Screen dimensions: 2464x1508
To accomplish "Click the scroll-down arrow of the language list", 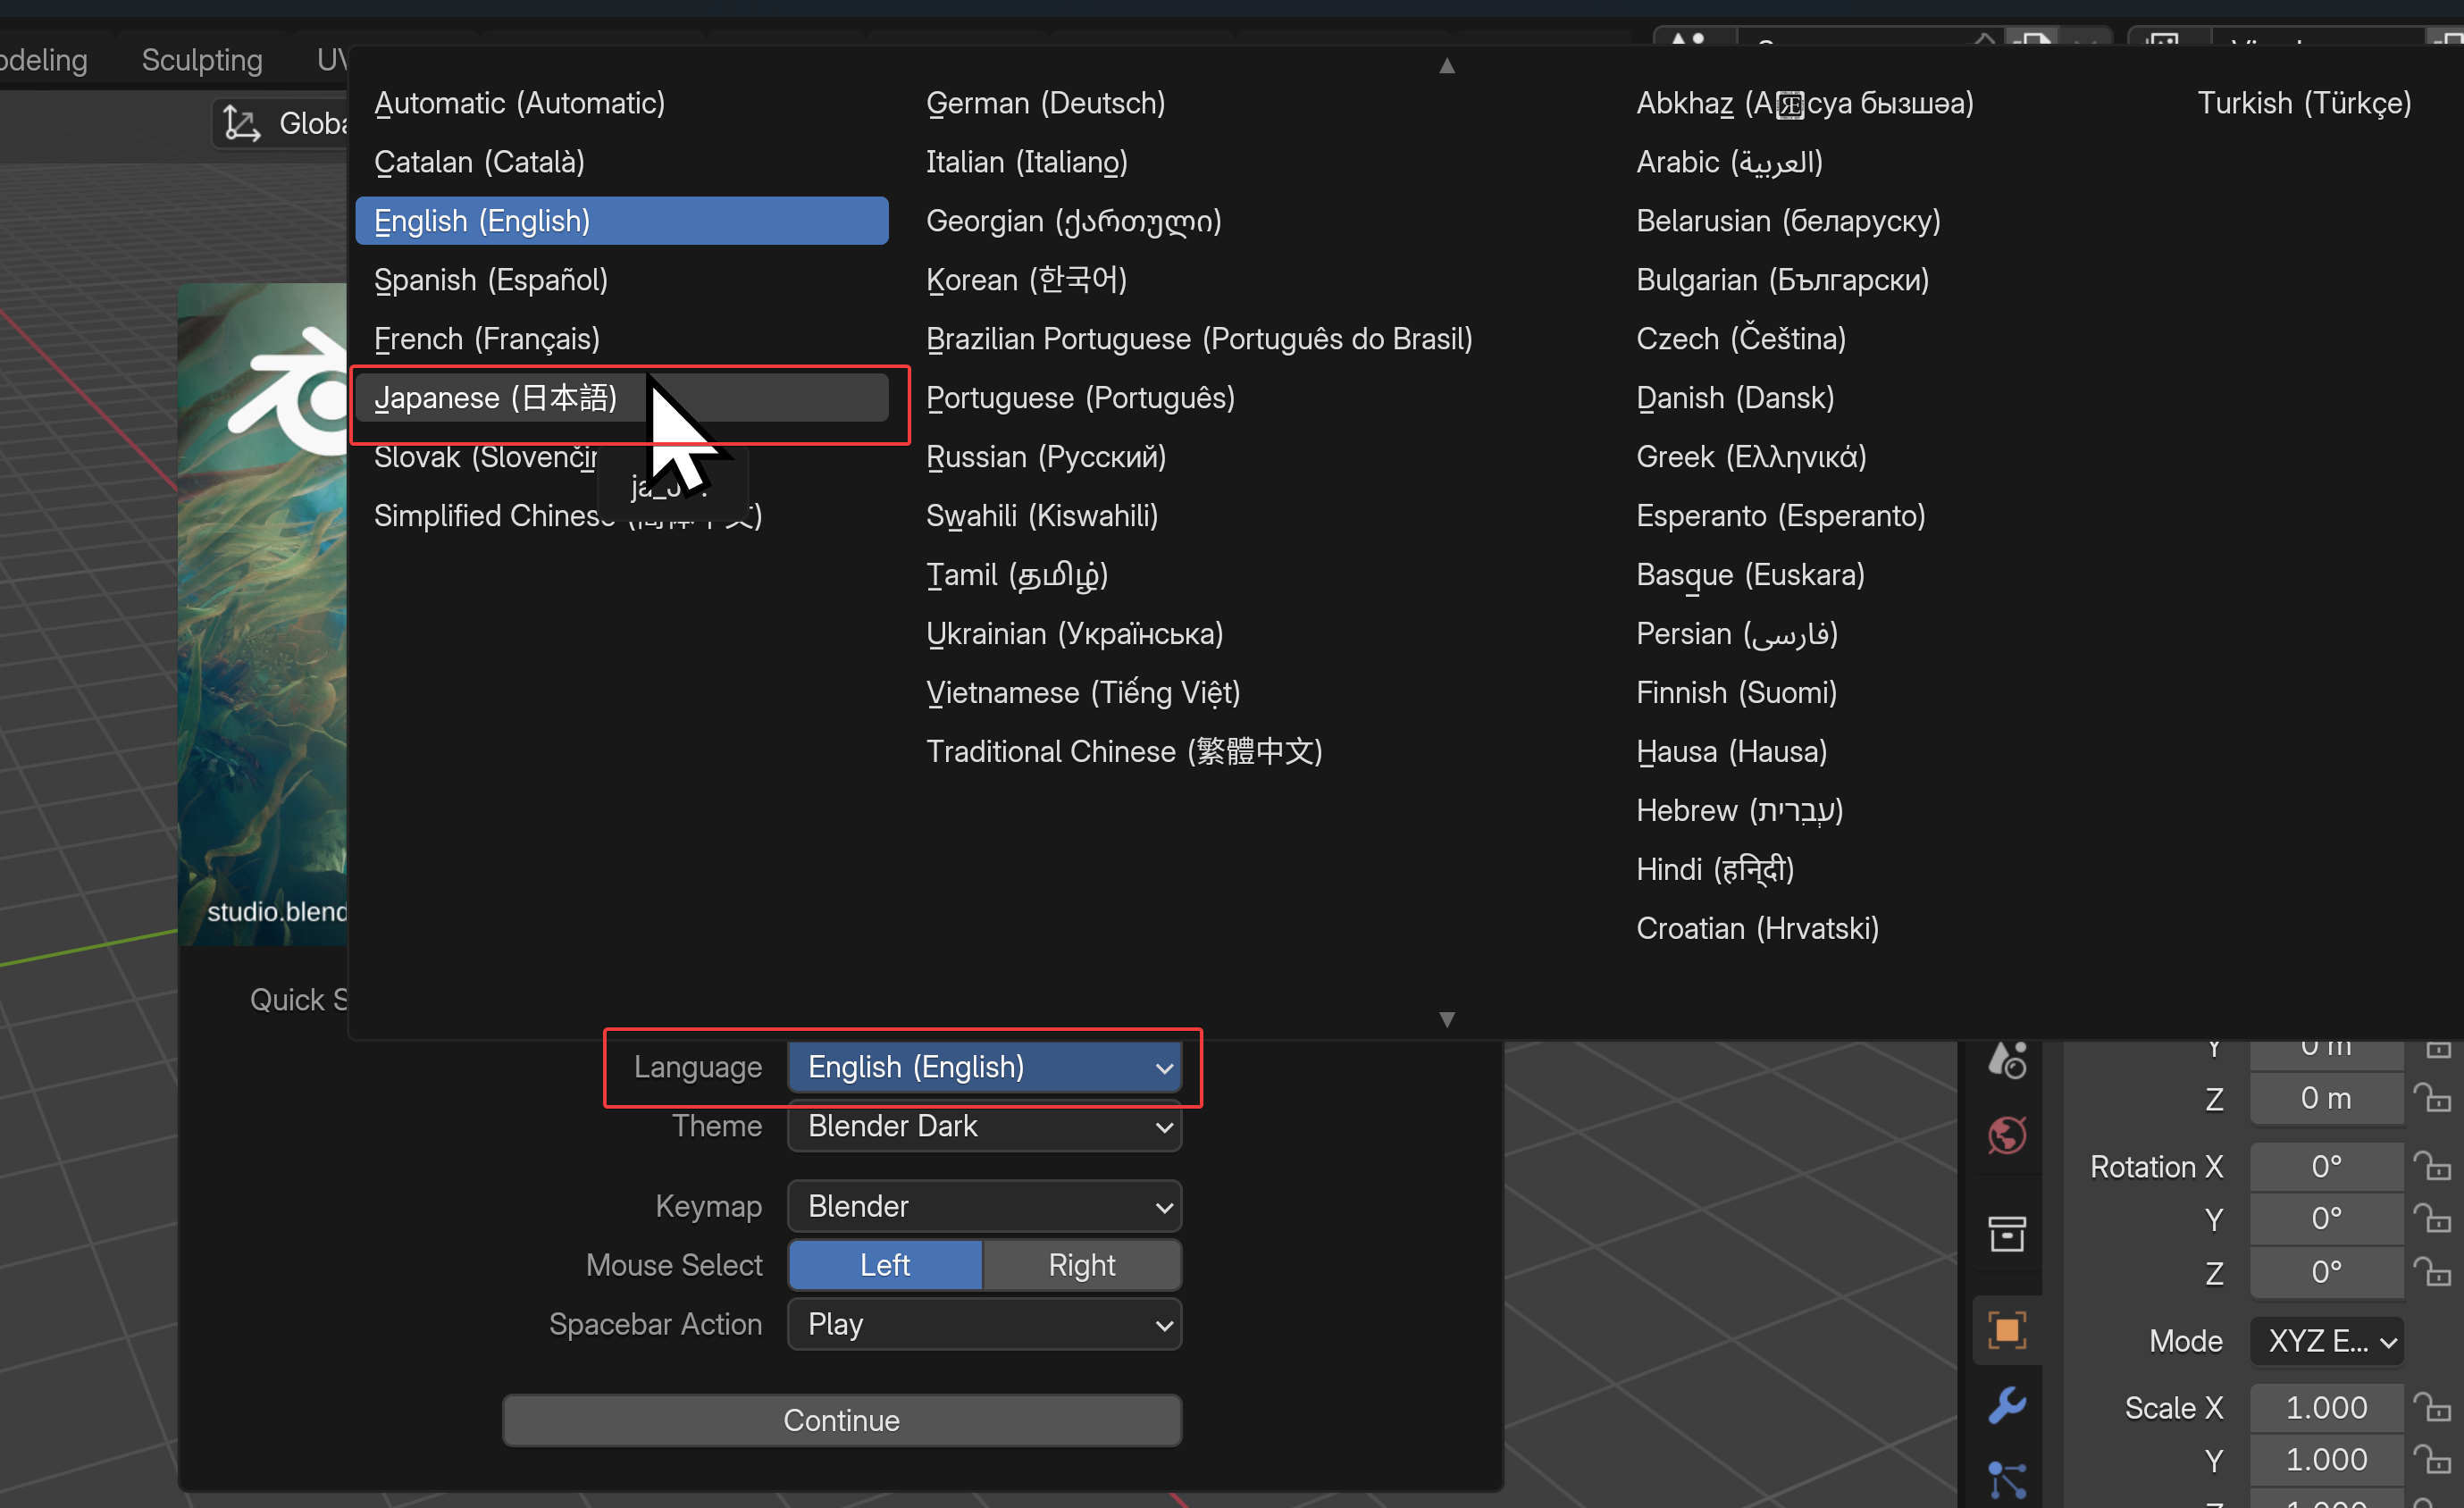I will click(x=1446, y=1019).
